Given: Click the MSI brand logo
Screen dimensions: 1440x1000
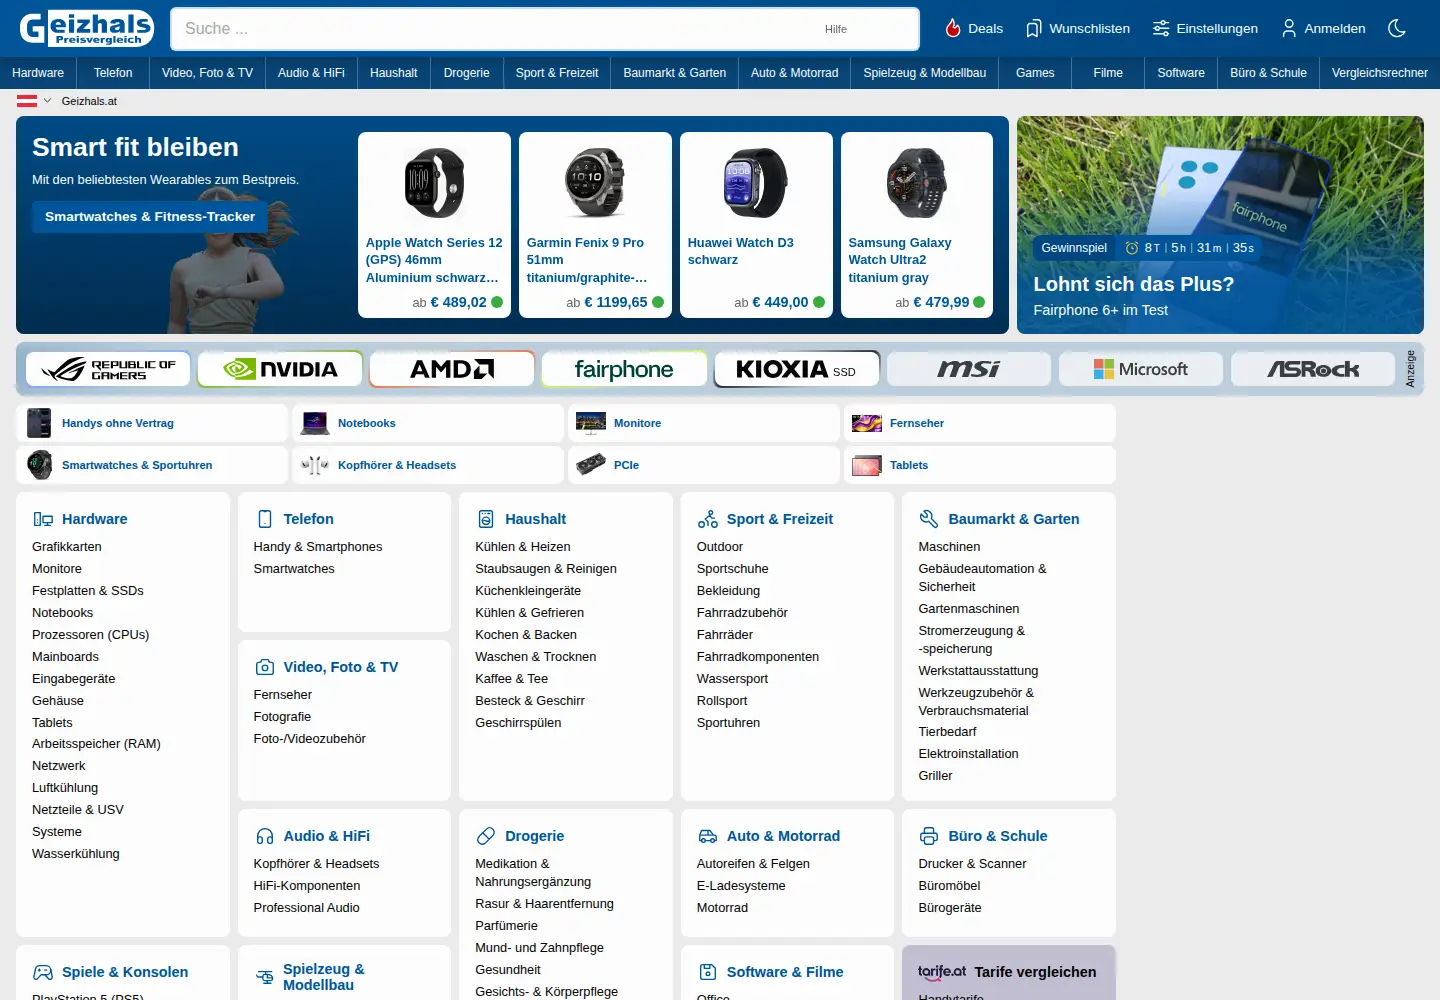Looking at the screenshot, I should pyautogui.click(x=968, y=369).
